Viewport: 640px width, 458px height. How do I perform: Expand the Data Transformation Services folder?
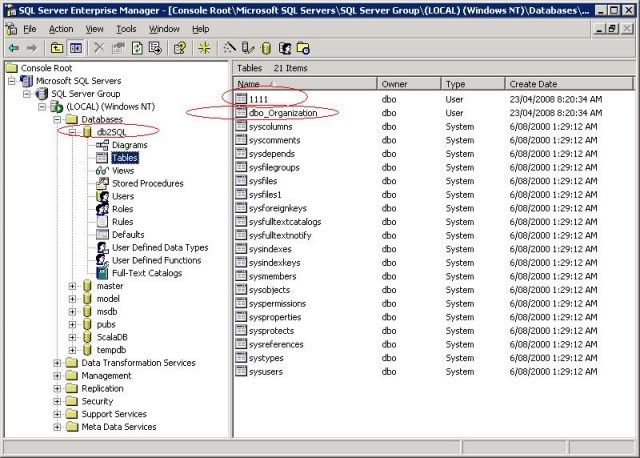pos(58,363)
